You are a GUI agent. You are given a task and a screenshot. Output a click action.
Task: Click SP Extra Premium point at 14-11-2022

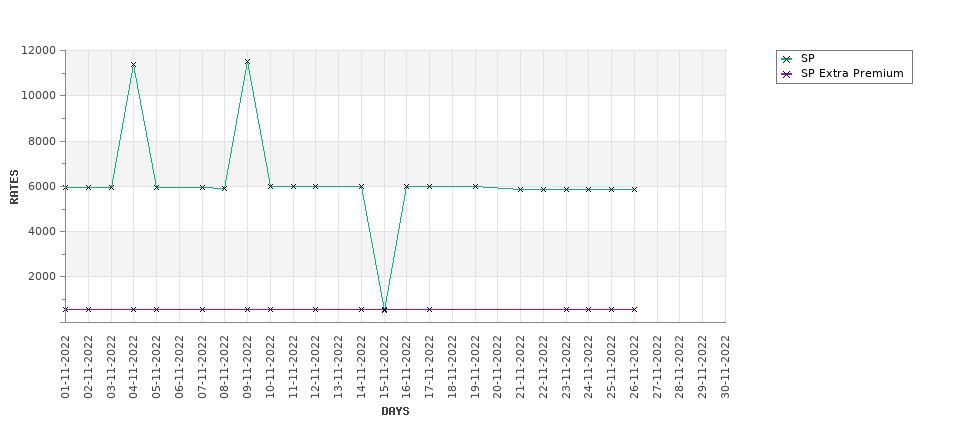click(x=361, y=310)
